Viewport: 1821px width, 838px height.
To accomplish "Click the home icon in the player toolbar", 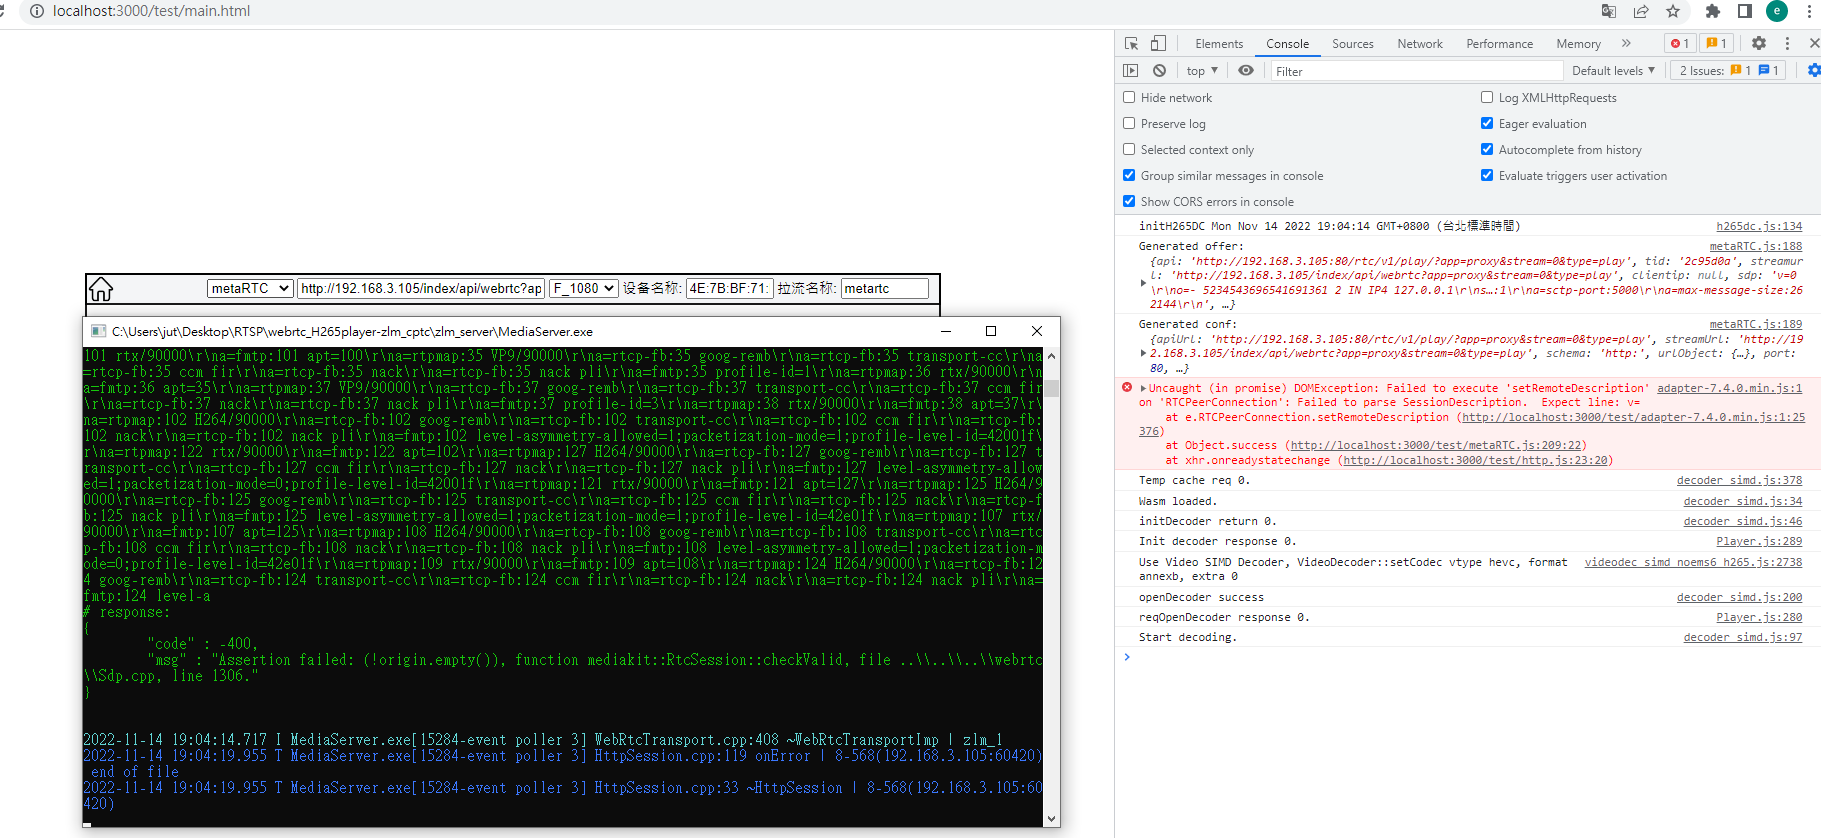I will (x=101, y=289).
